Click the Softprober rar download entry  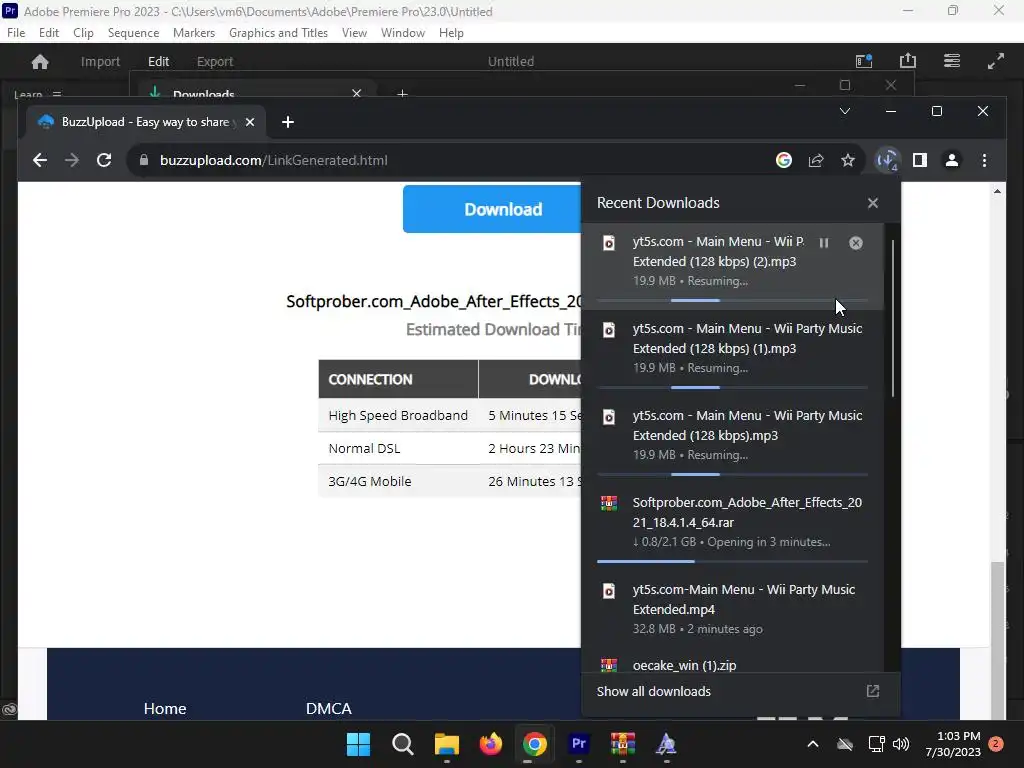tap(732, 527)
